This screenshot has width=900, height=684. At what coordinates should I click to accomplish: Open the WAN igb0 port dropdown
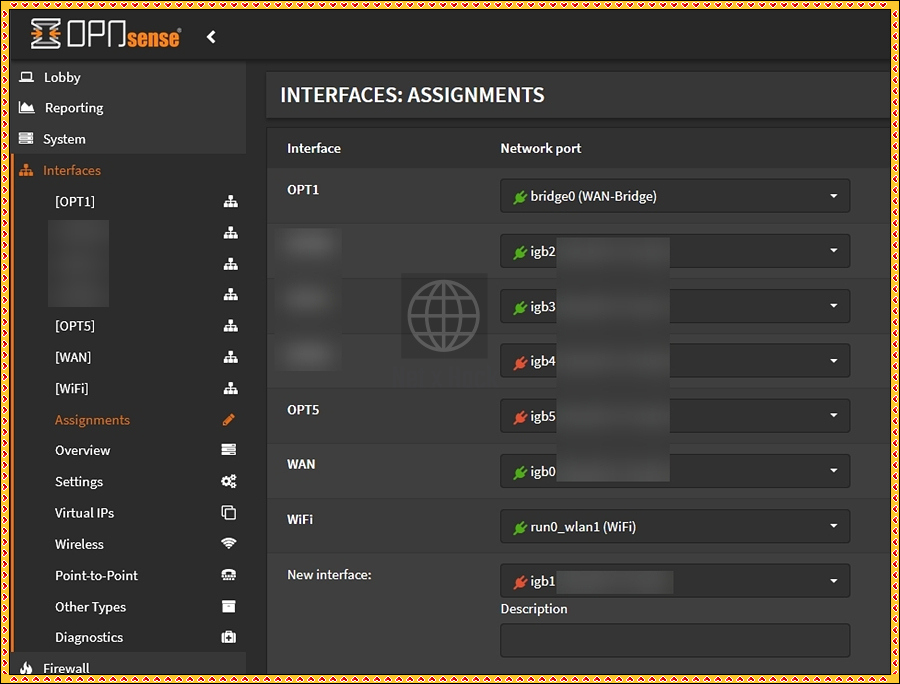675,471
